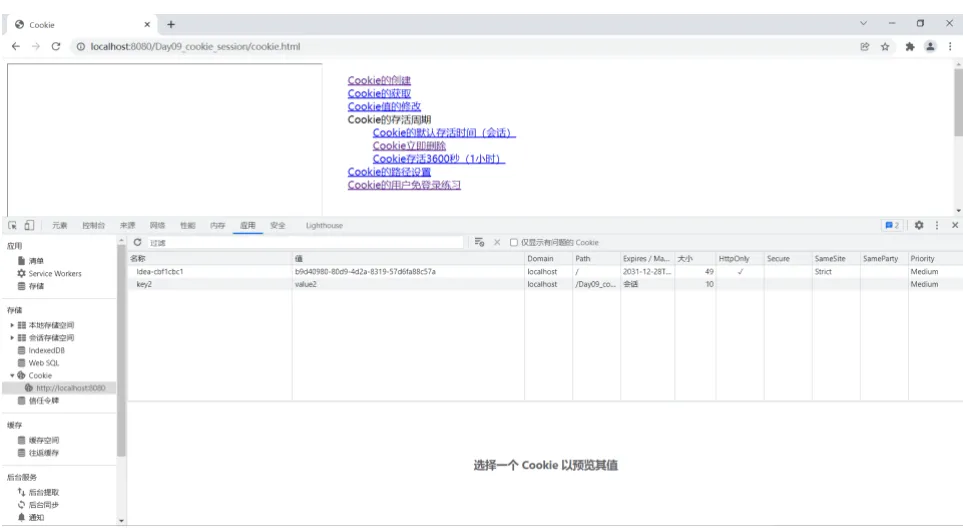The width and height of the screenshot is (963, 532).
Task: Activate the inspect element picker
Action: (12, 225)
